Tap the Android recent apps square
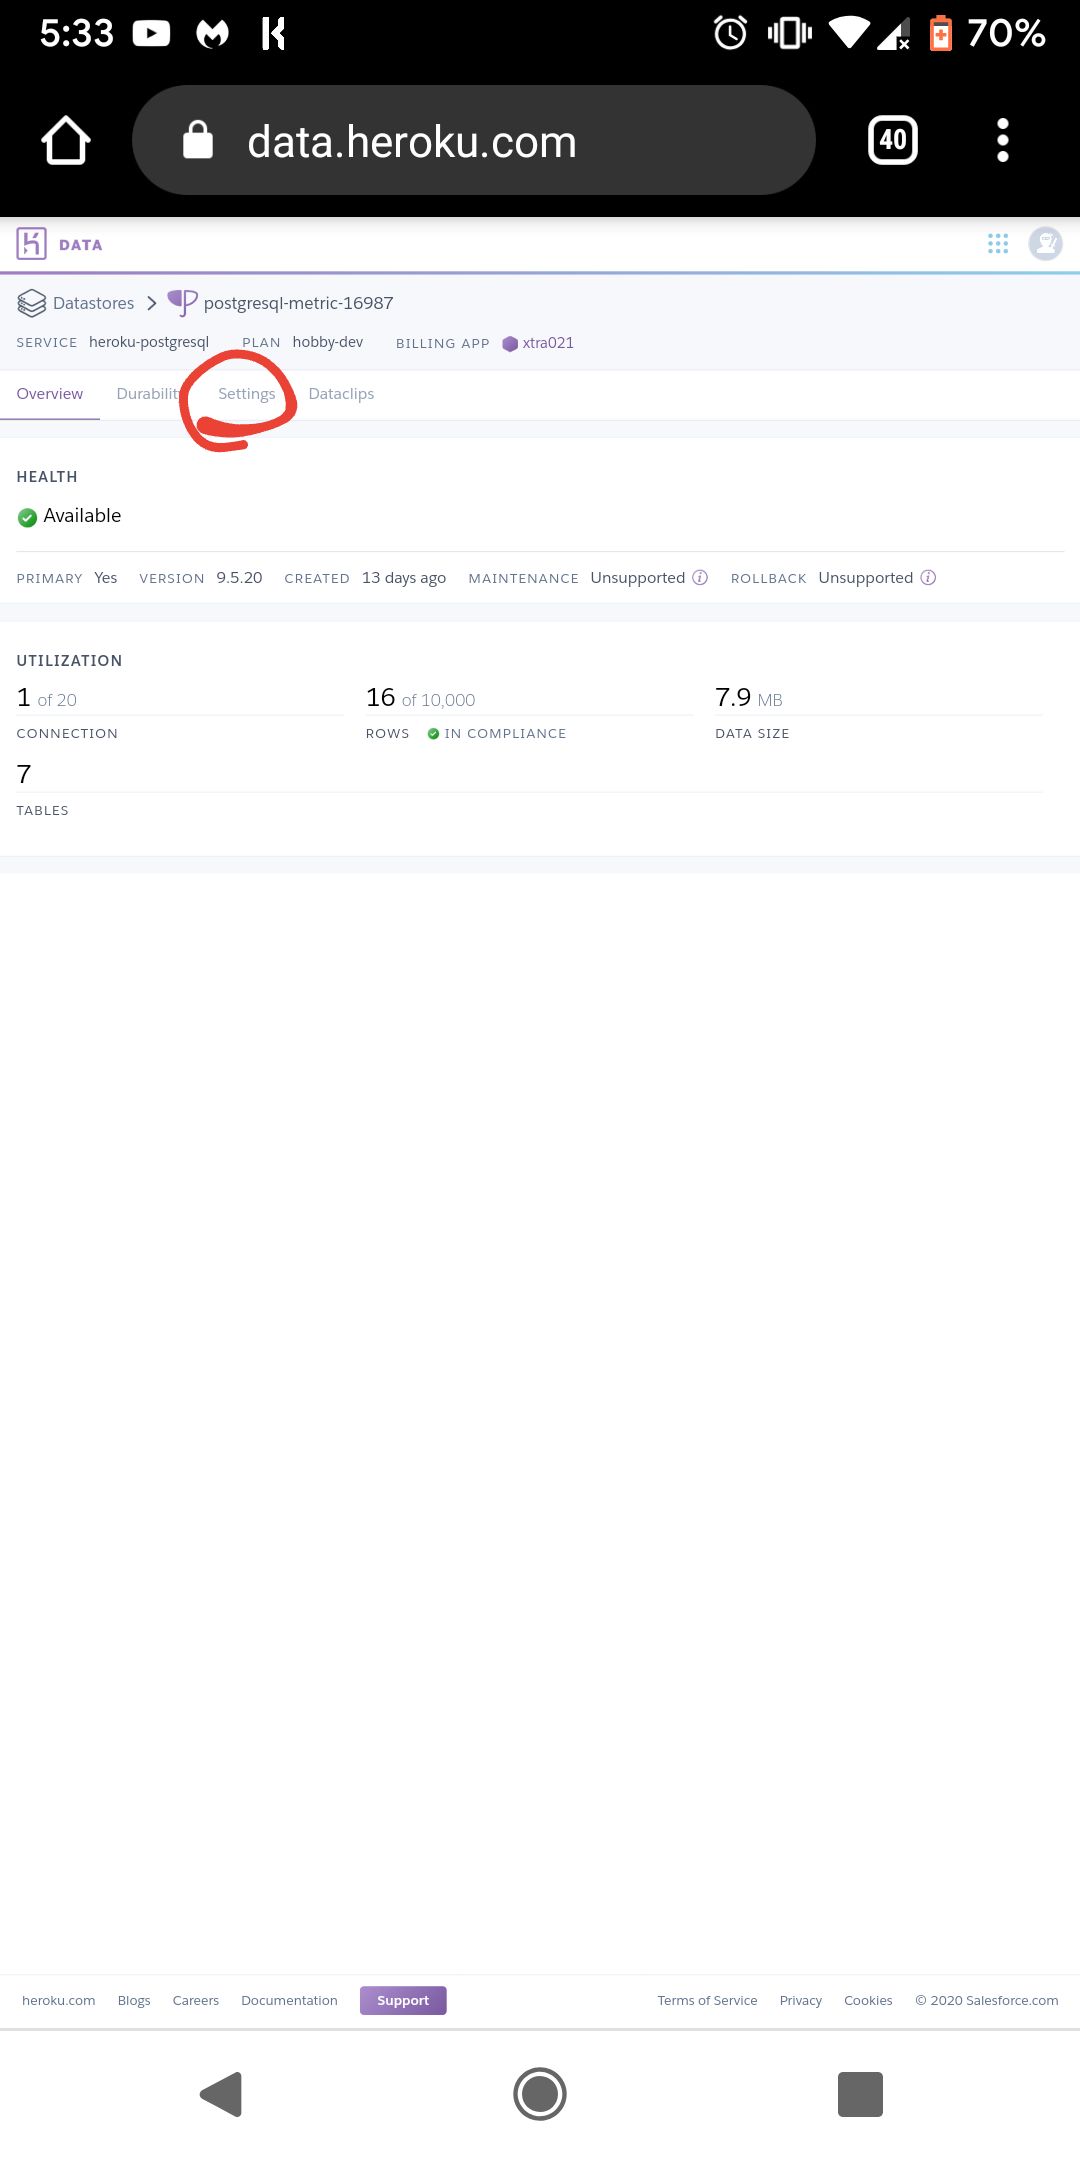Screen dimensions: 1080x2160 pyautogui.click(x=860, y=2094)
